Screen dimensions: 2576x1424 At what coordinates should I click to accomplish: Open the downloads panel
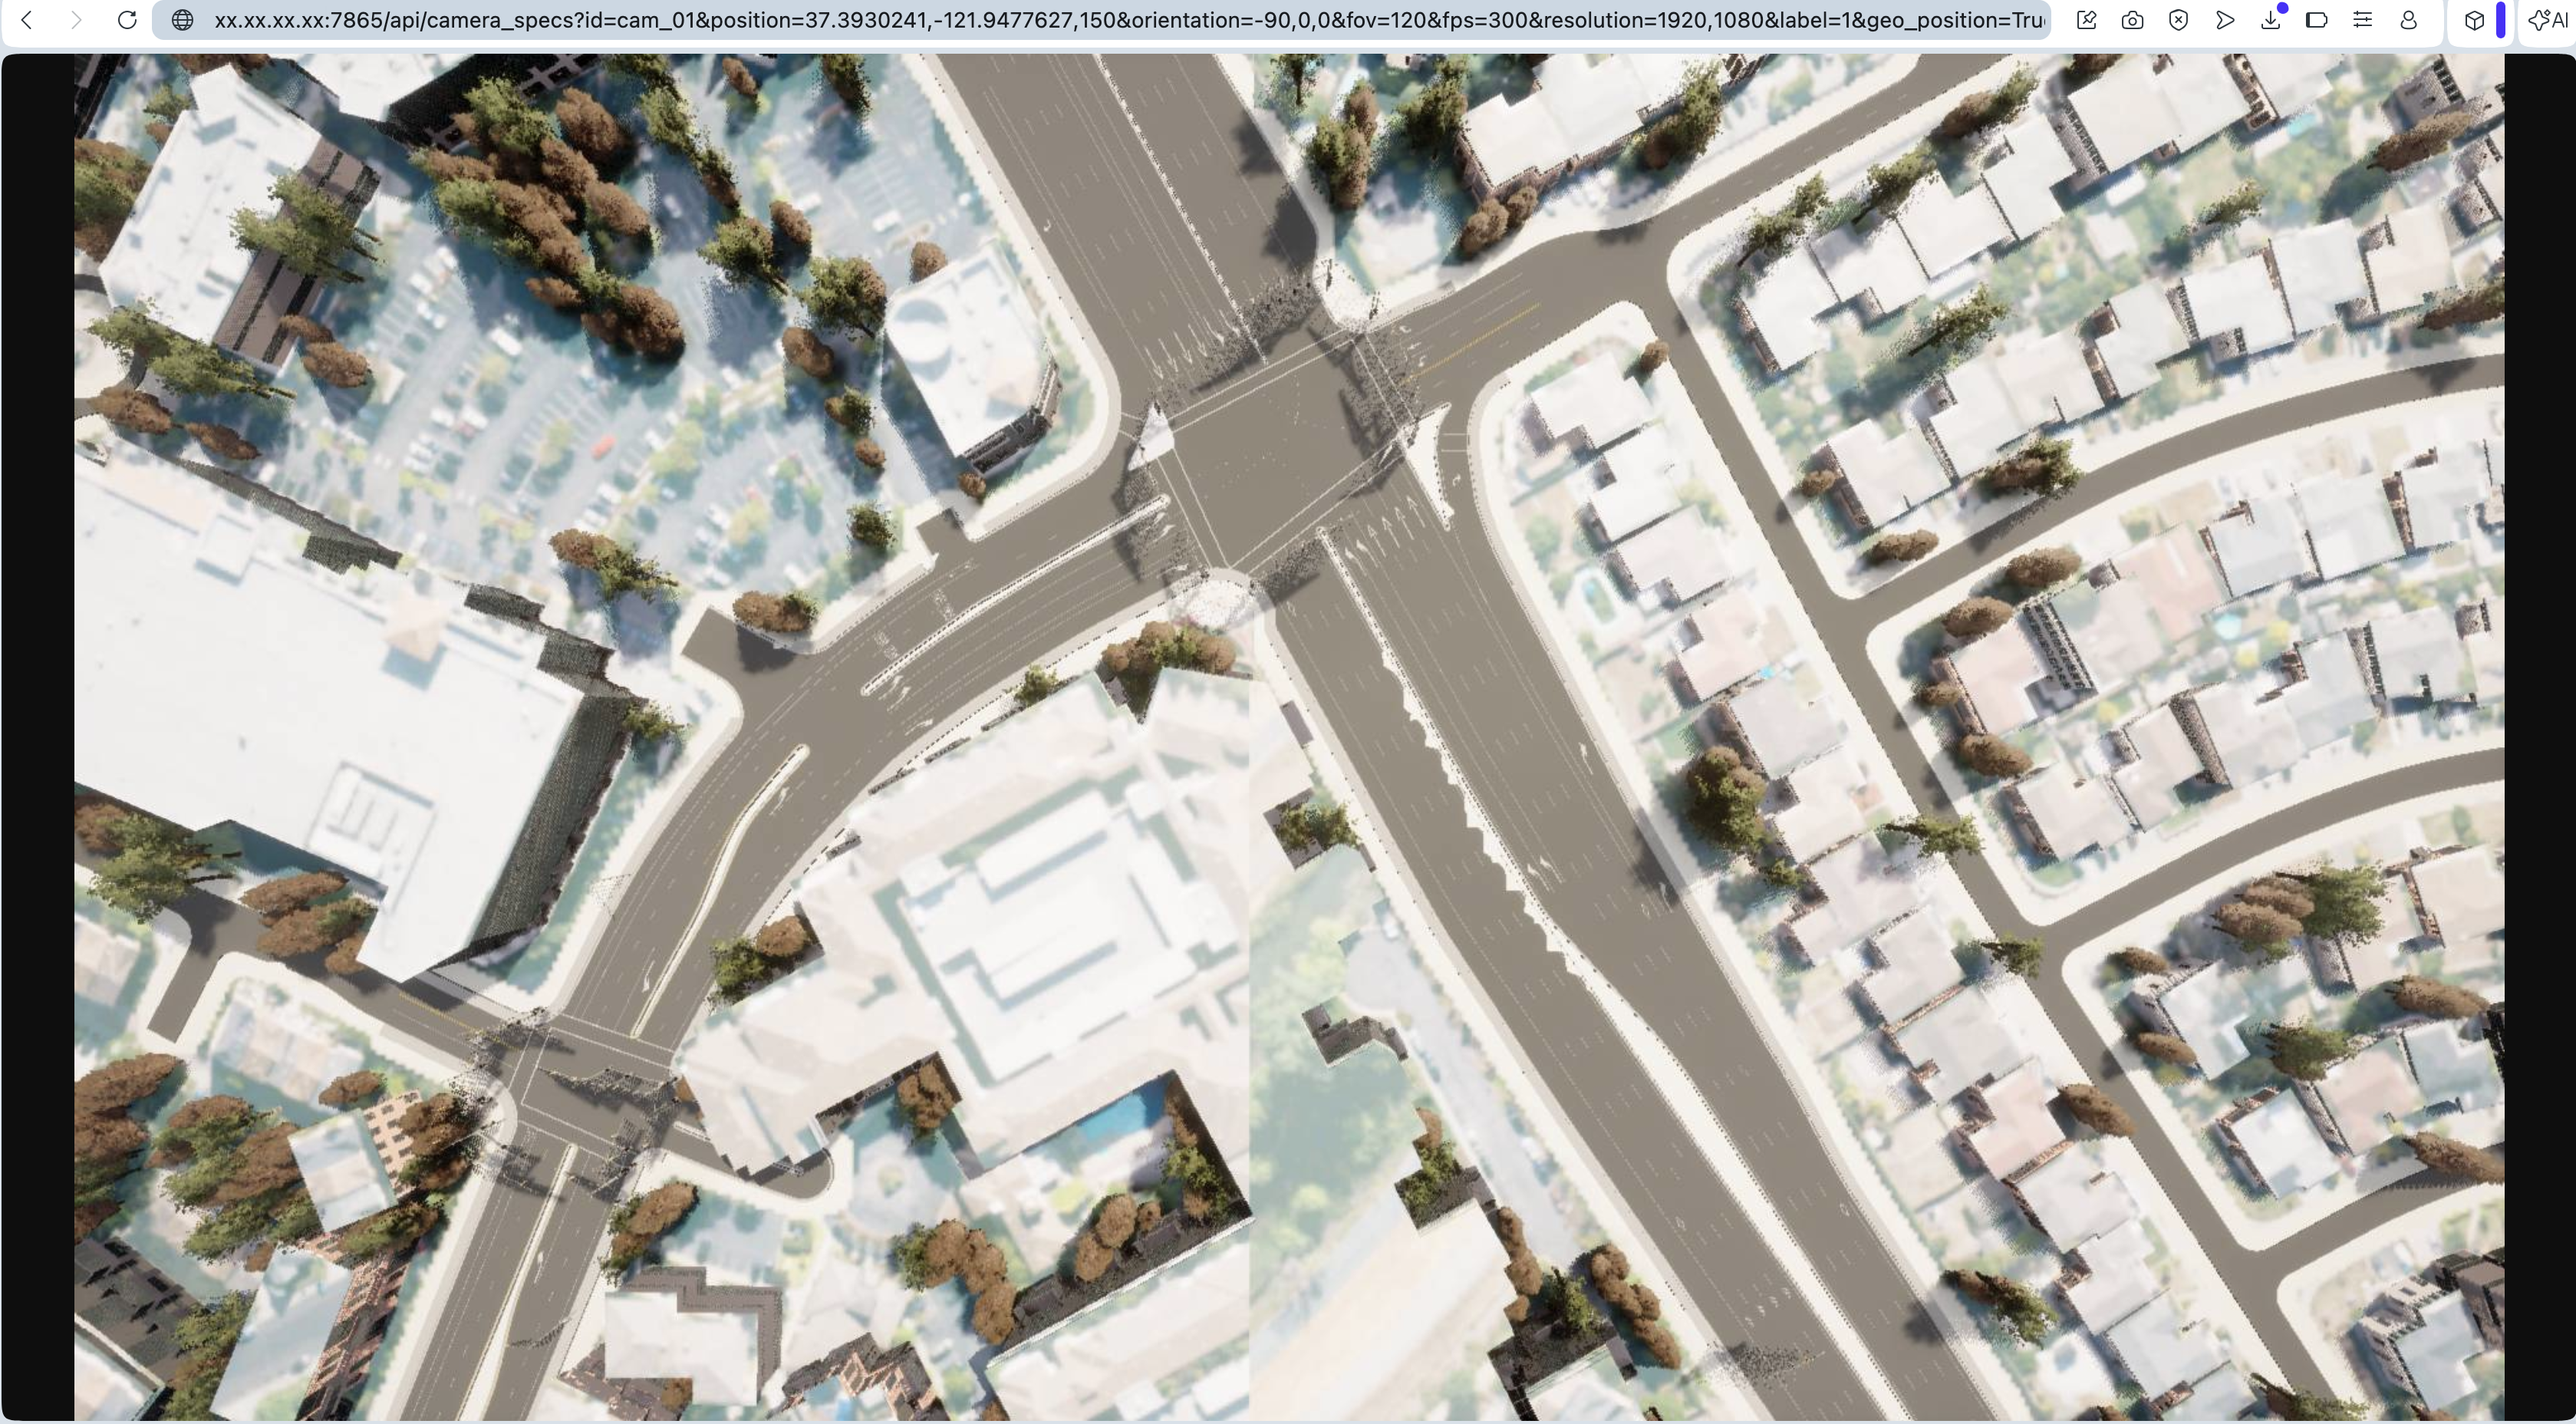(2271, 20)
